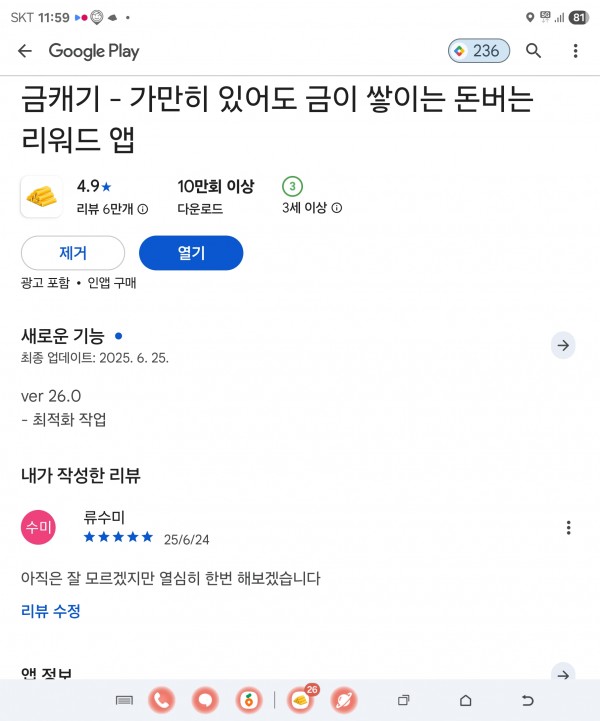Viewport: 600px width, 721px height.
Task: Tap the 제거 uninstall button
Action: (73, 253)
